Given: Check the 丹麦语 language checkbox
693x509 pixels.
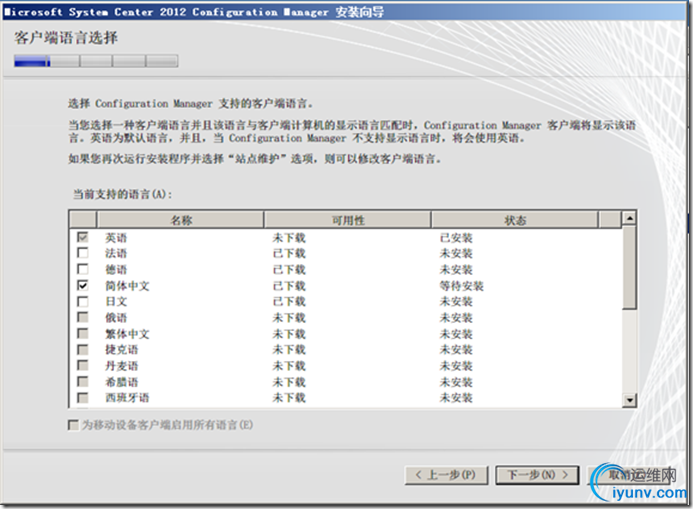Looking at the screenshot, I should coord(83,365).
